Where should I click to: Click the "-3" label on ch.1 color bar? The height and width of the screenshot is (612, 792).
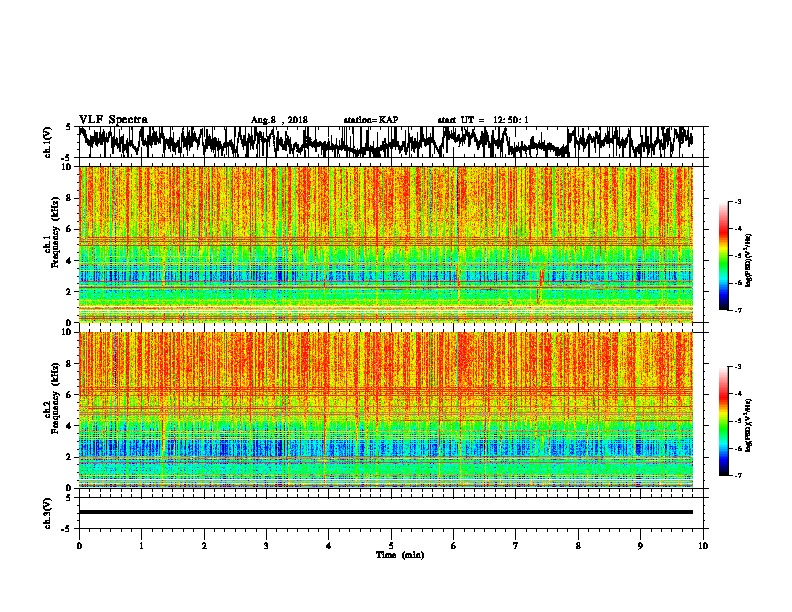coord(737,202)
